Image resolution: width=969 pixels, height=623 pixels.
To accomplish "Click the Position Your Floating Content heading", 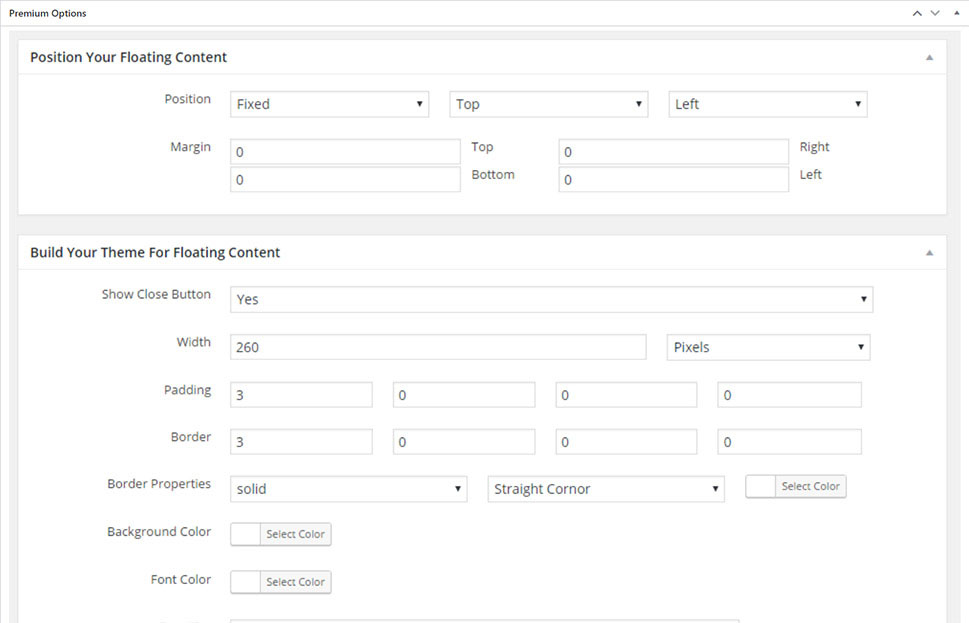I will pos(129,57).
